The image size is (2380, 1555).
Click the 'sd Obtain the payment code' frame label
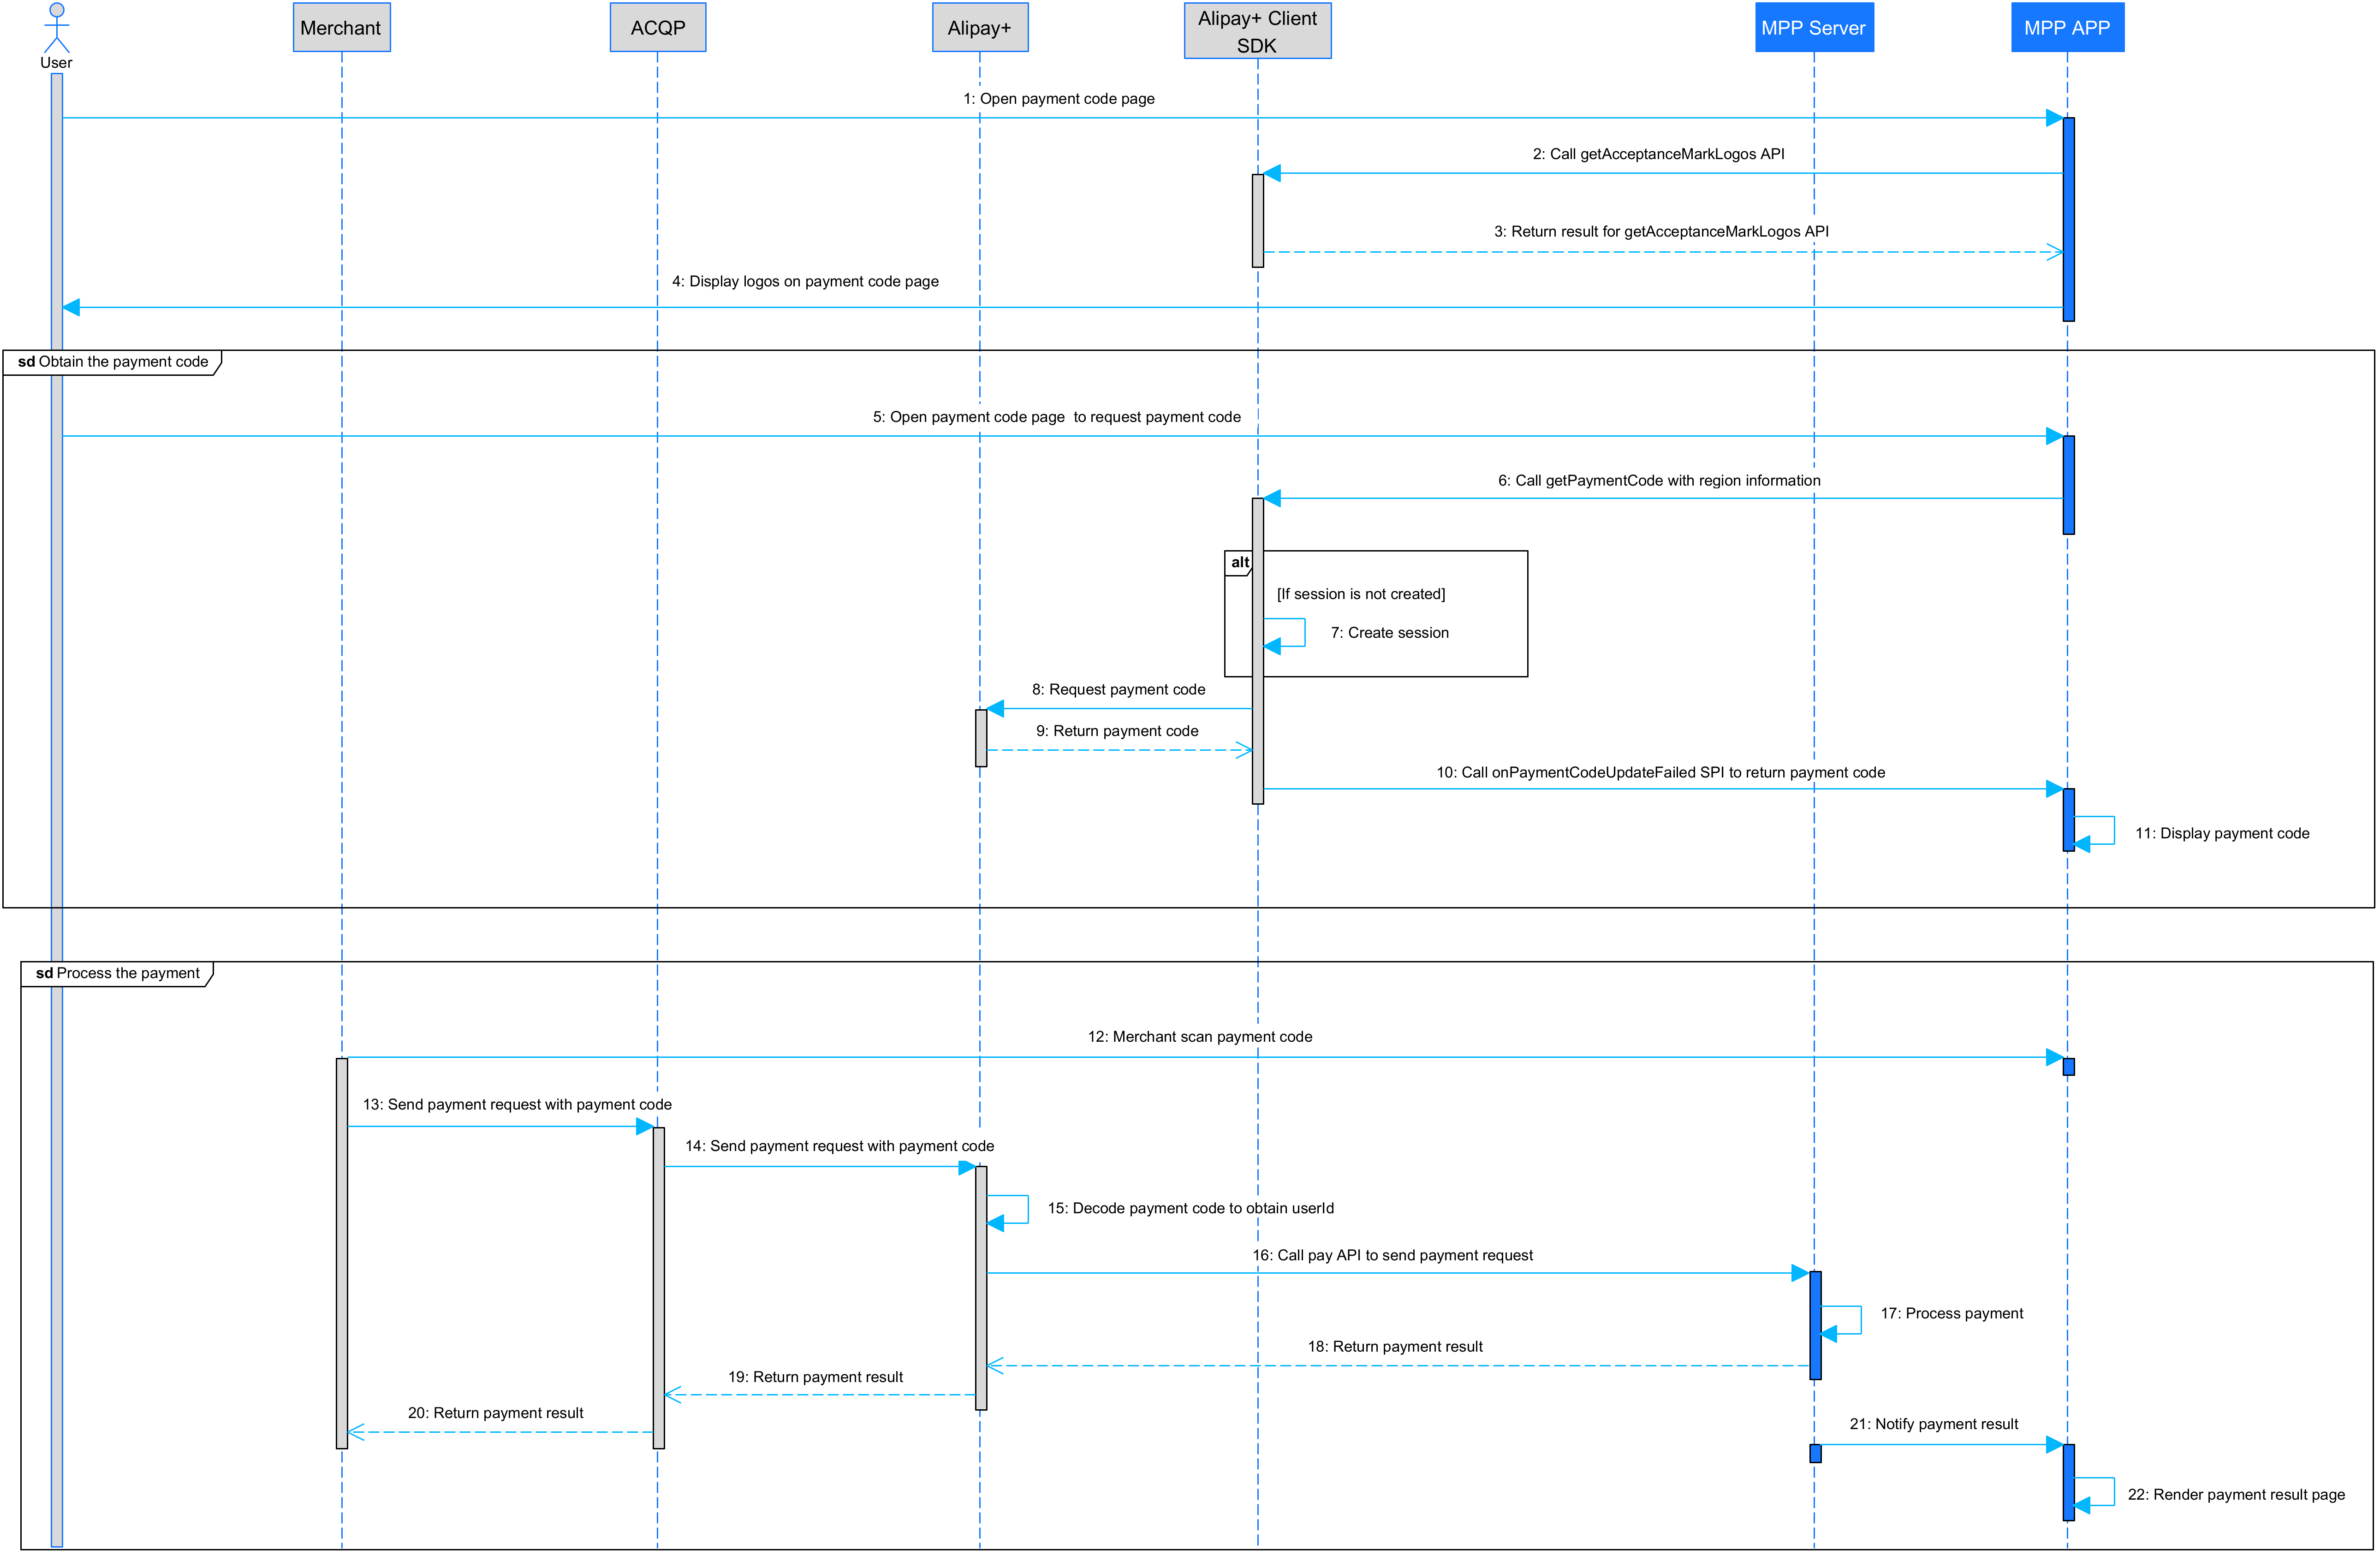coord(112,362)
